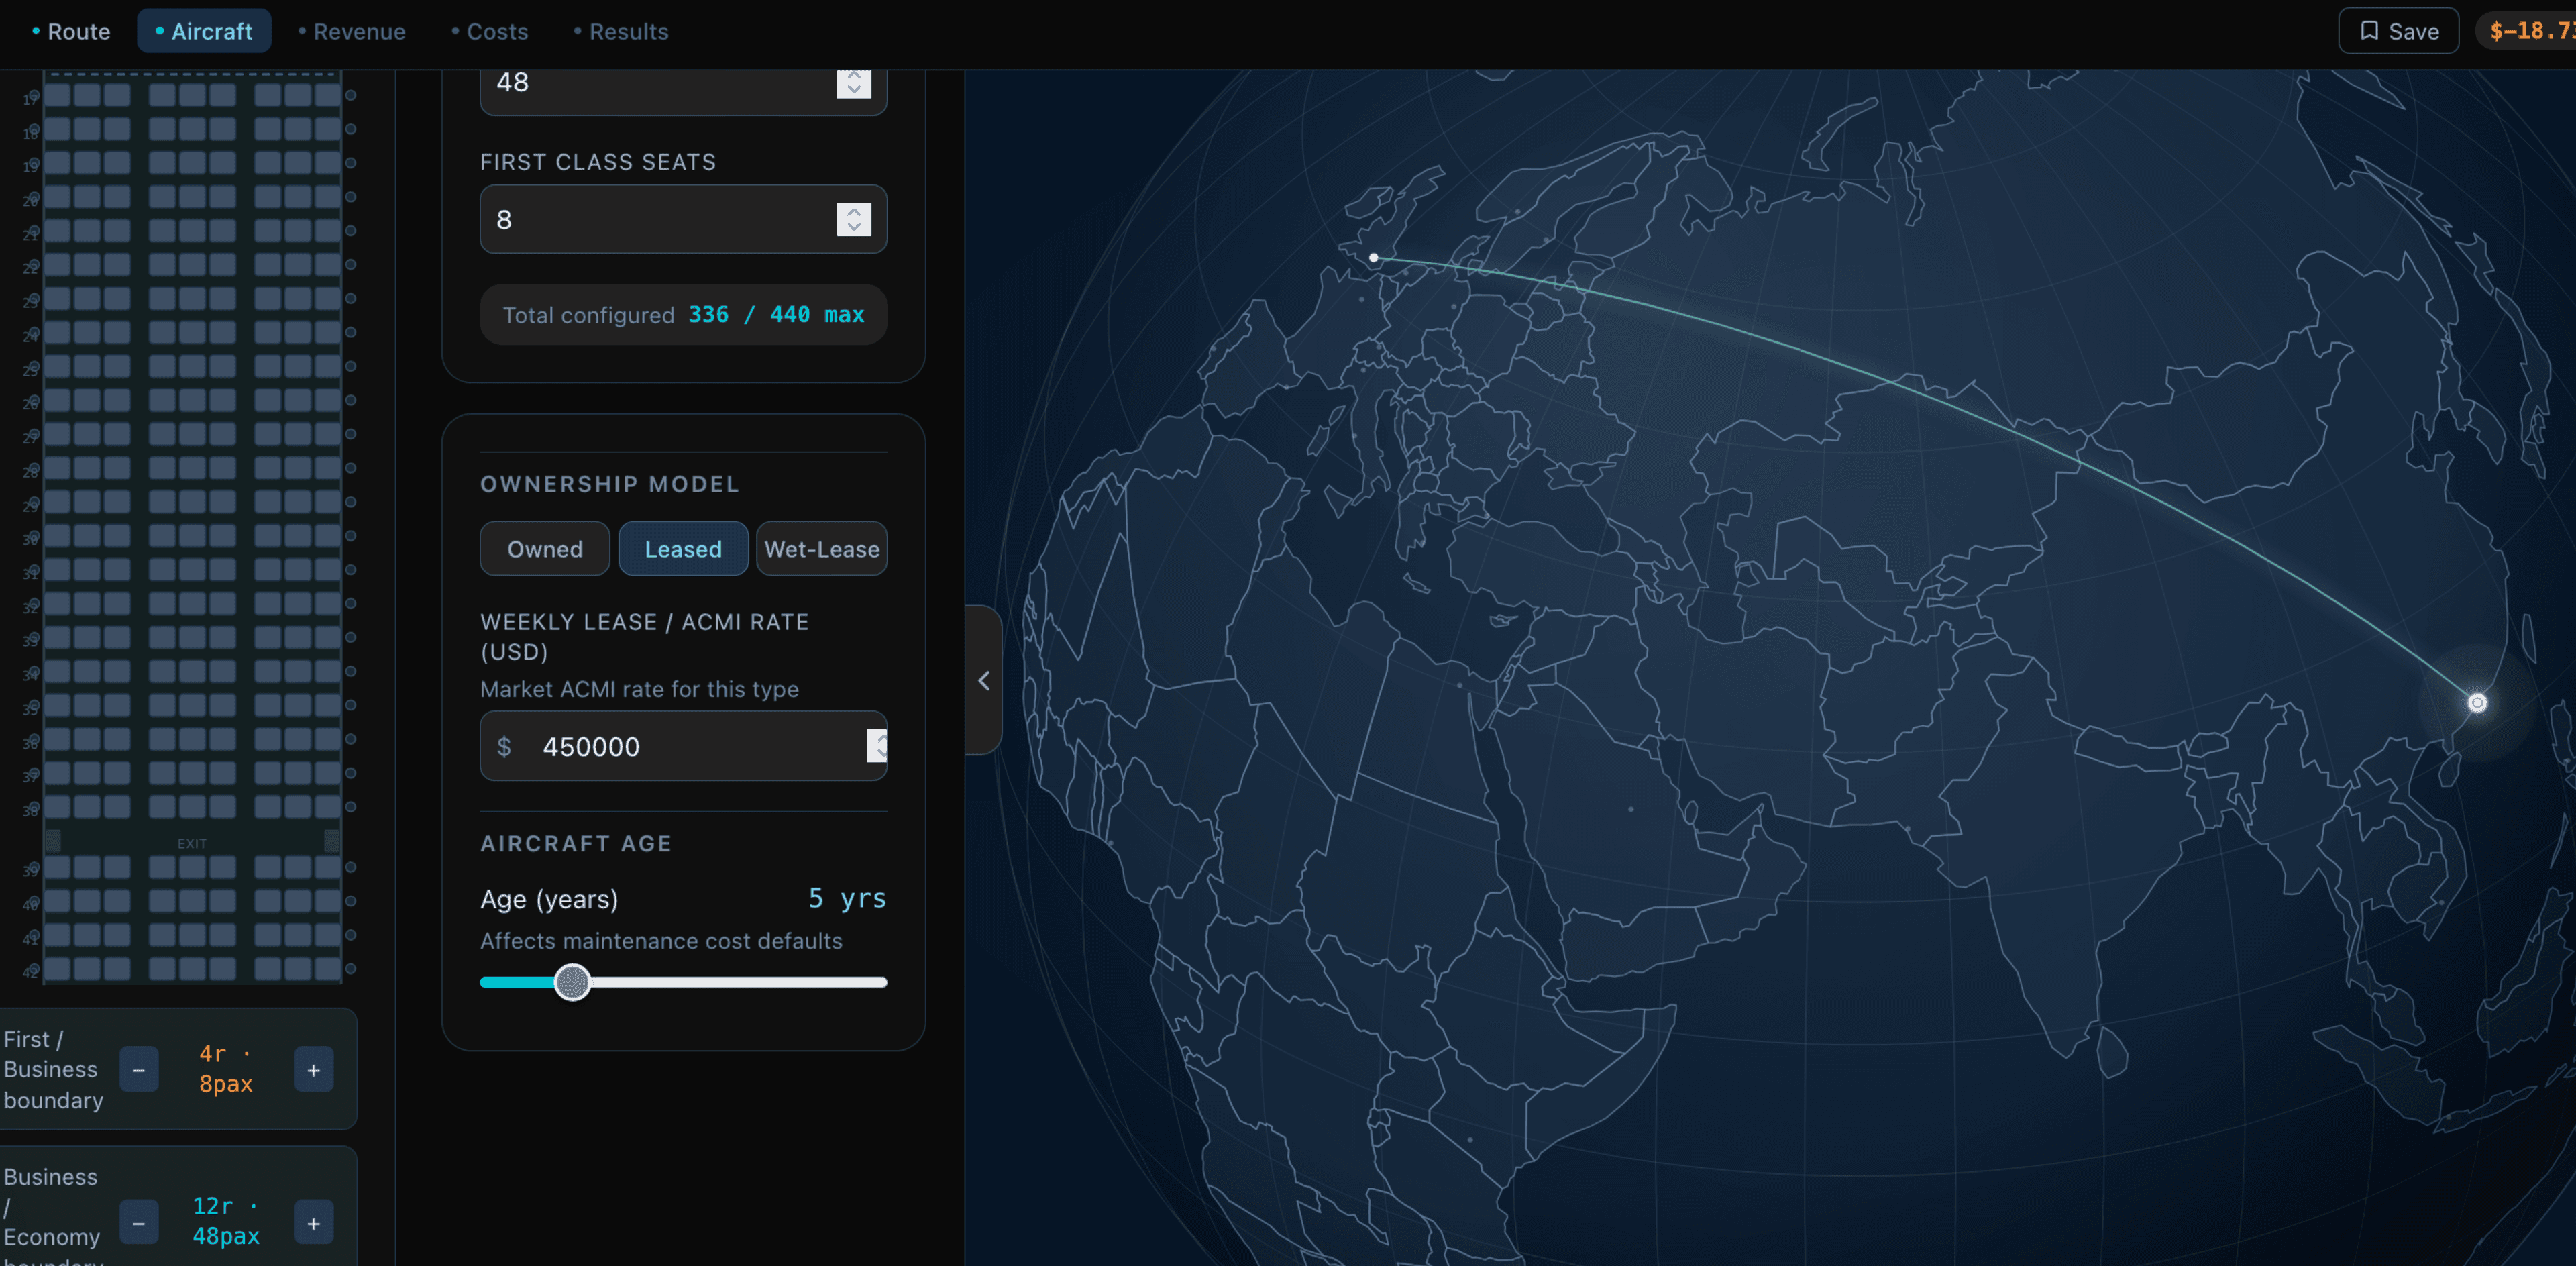The width and height of the screenshot is (2576, 1266).
Task: Select the Leased ownership model
Action: pyautogui.click(x=683, y=549)
